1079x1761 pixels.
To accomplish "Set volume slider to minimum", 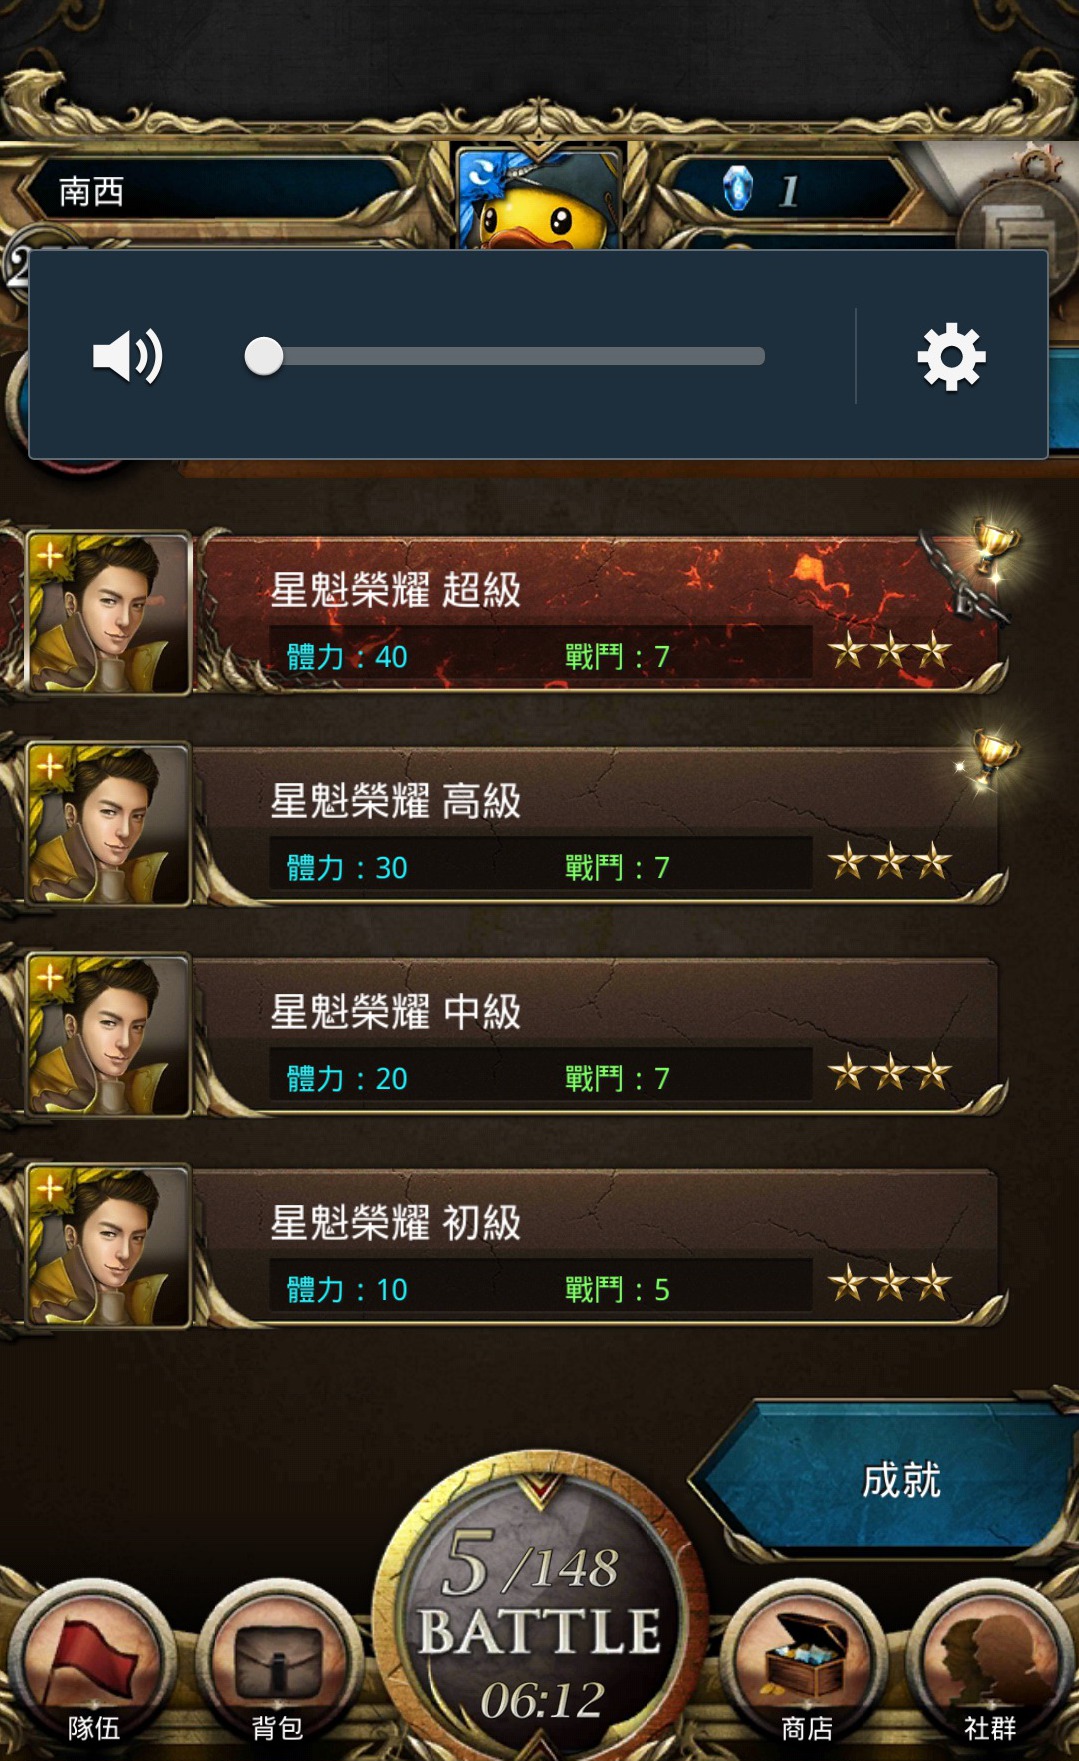I will (x=264, y=356).
